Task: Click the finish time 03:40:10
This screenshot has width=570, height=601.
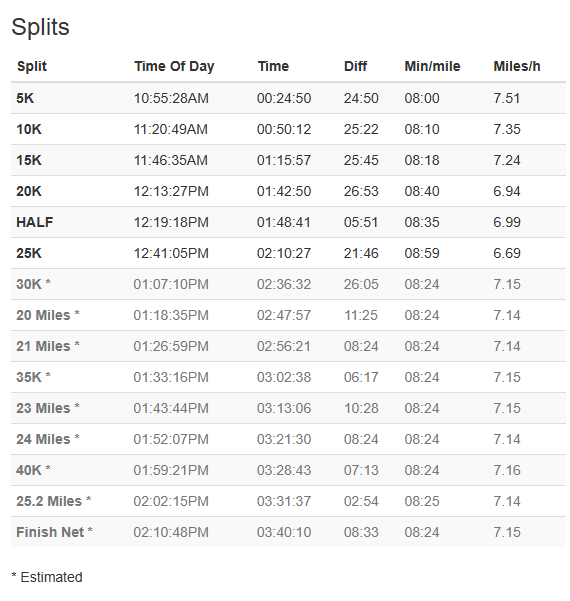Action: click(284, 532)
